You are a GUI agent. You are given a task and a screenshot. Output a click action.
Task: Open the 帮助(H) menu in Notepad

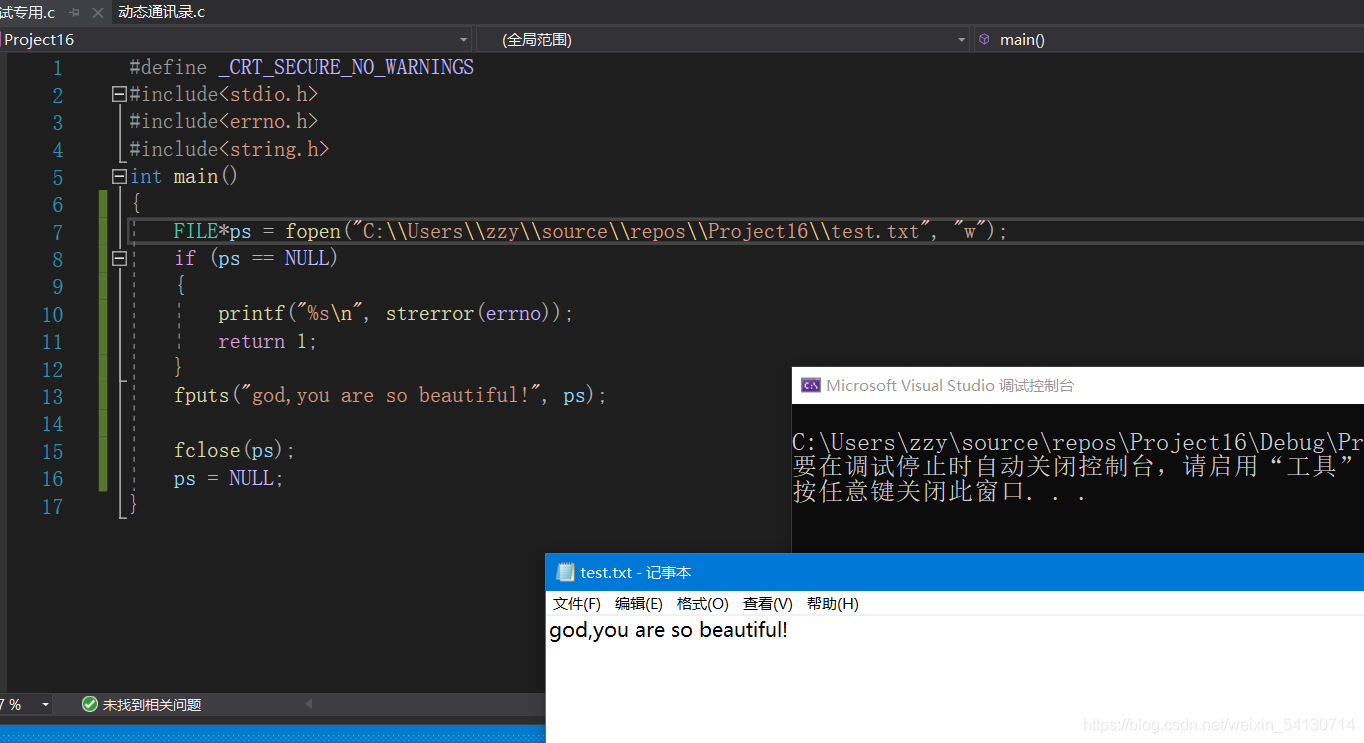click(833, 604)
